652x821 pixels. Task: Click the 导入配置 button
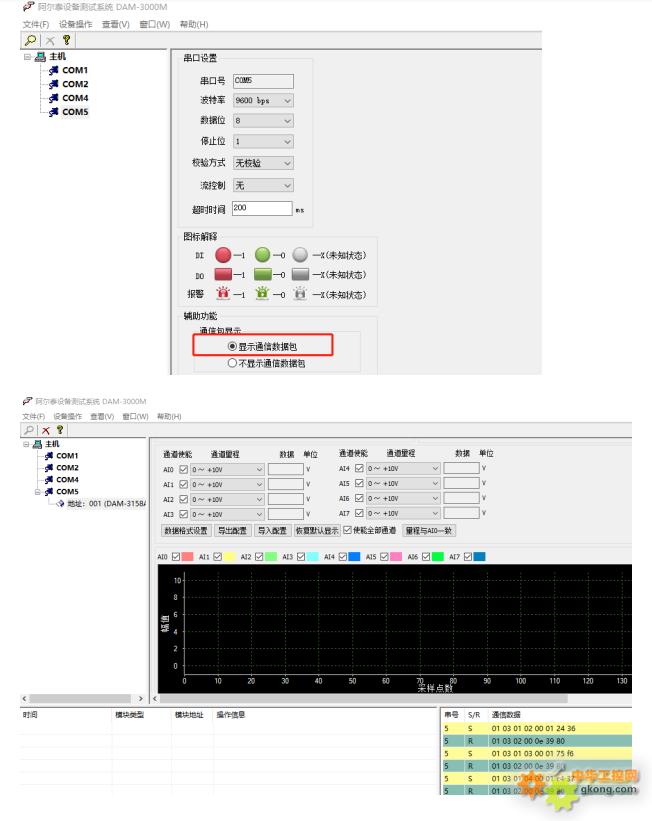pos(272,531)
